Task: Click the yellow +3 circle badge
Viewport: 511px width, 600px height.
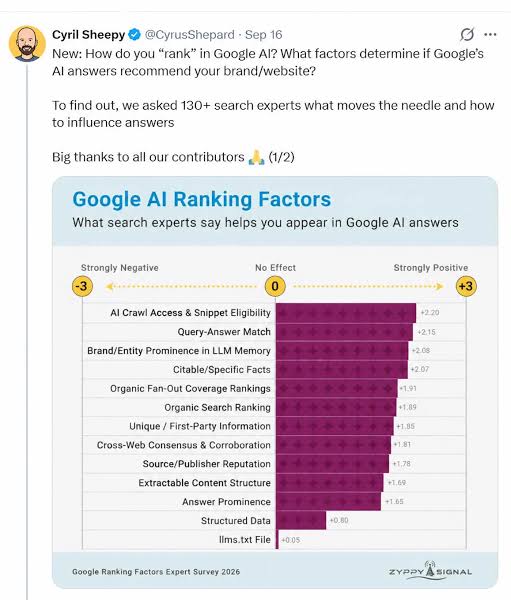Action: (x=466, y=286)
